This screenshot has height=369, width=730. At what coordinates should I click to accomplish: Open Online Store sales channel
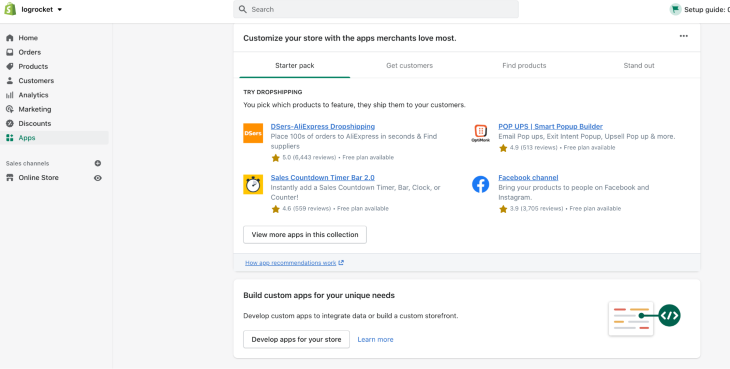[x=39, y=178]
